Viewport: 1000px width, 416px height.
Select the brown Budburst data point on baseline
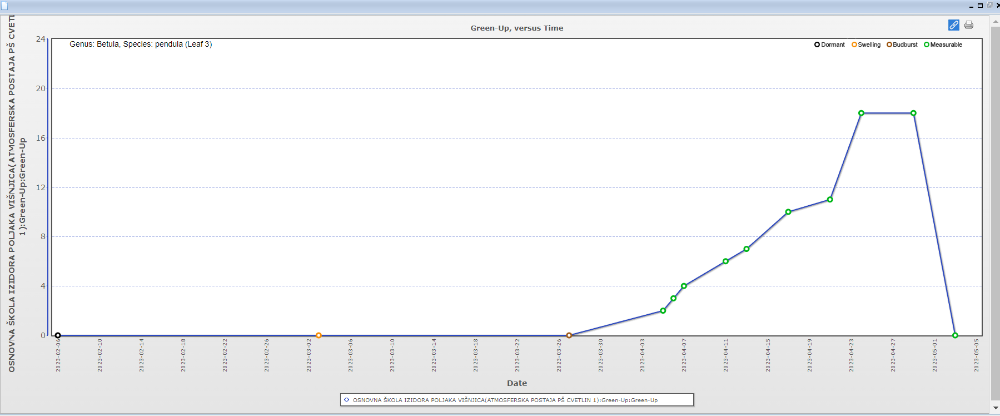coord(569,335)
